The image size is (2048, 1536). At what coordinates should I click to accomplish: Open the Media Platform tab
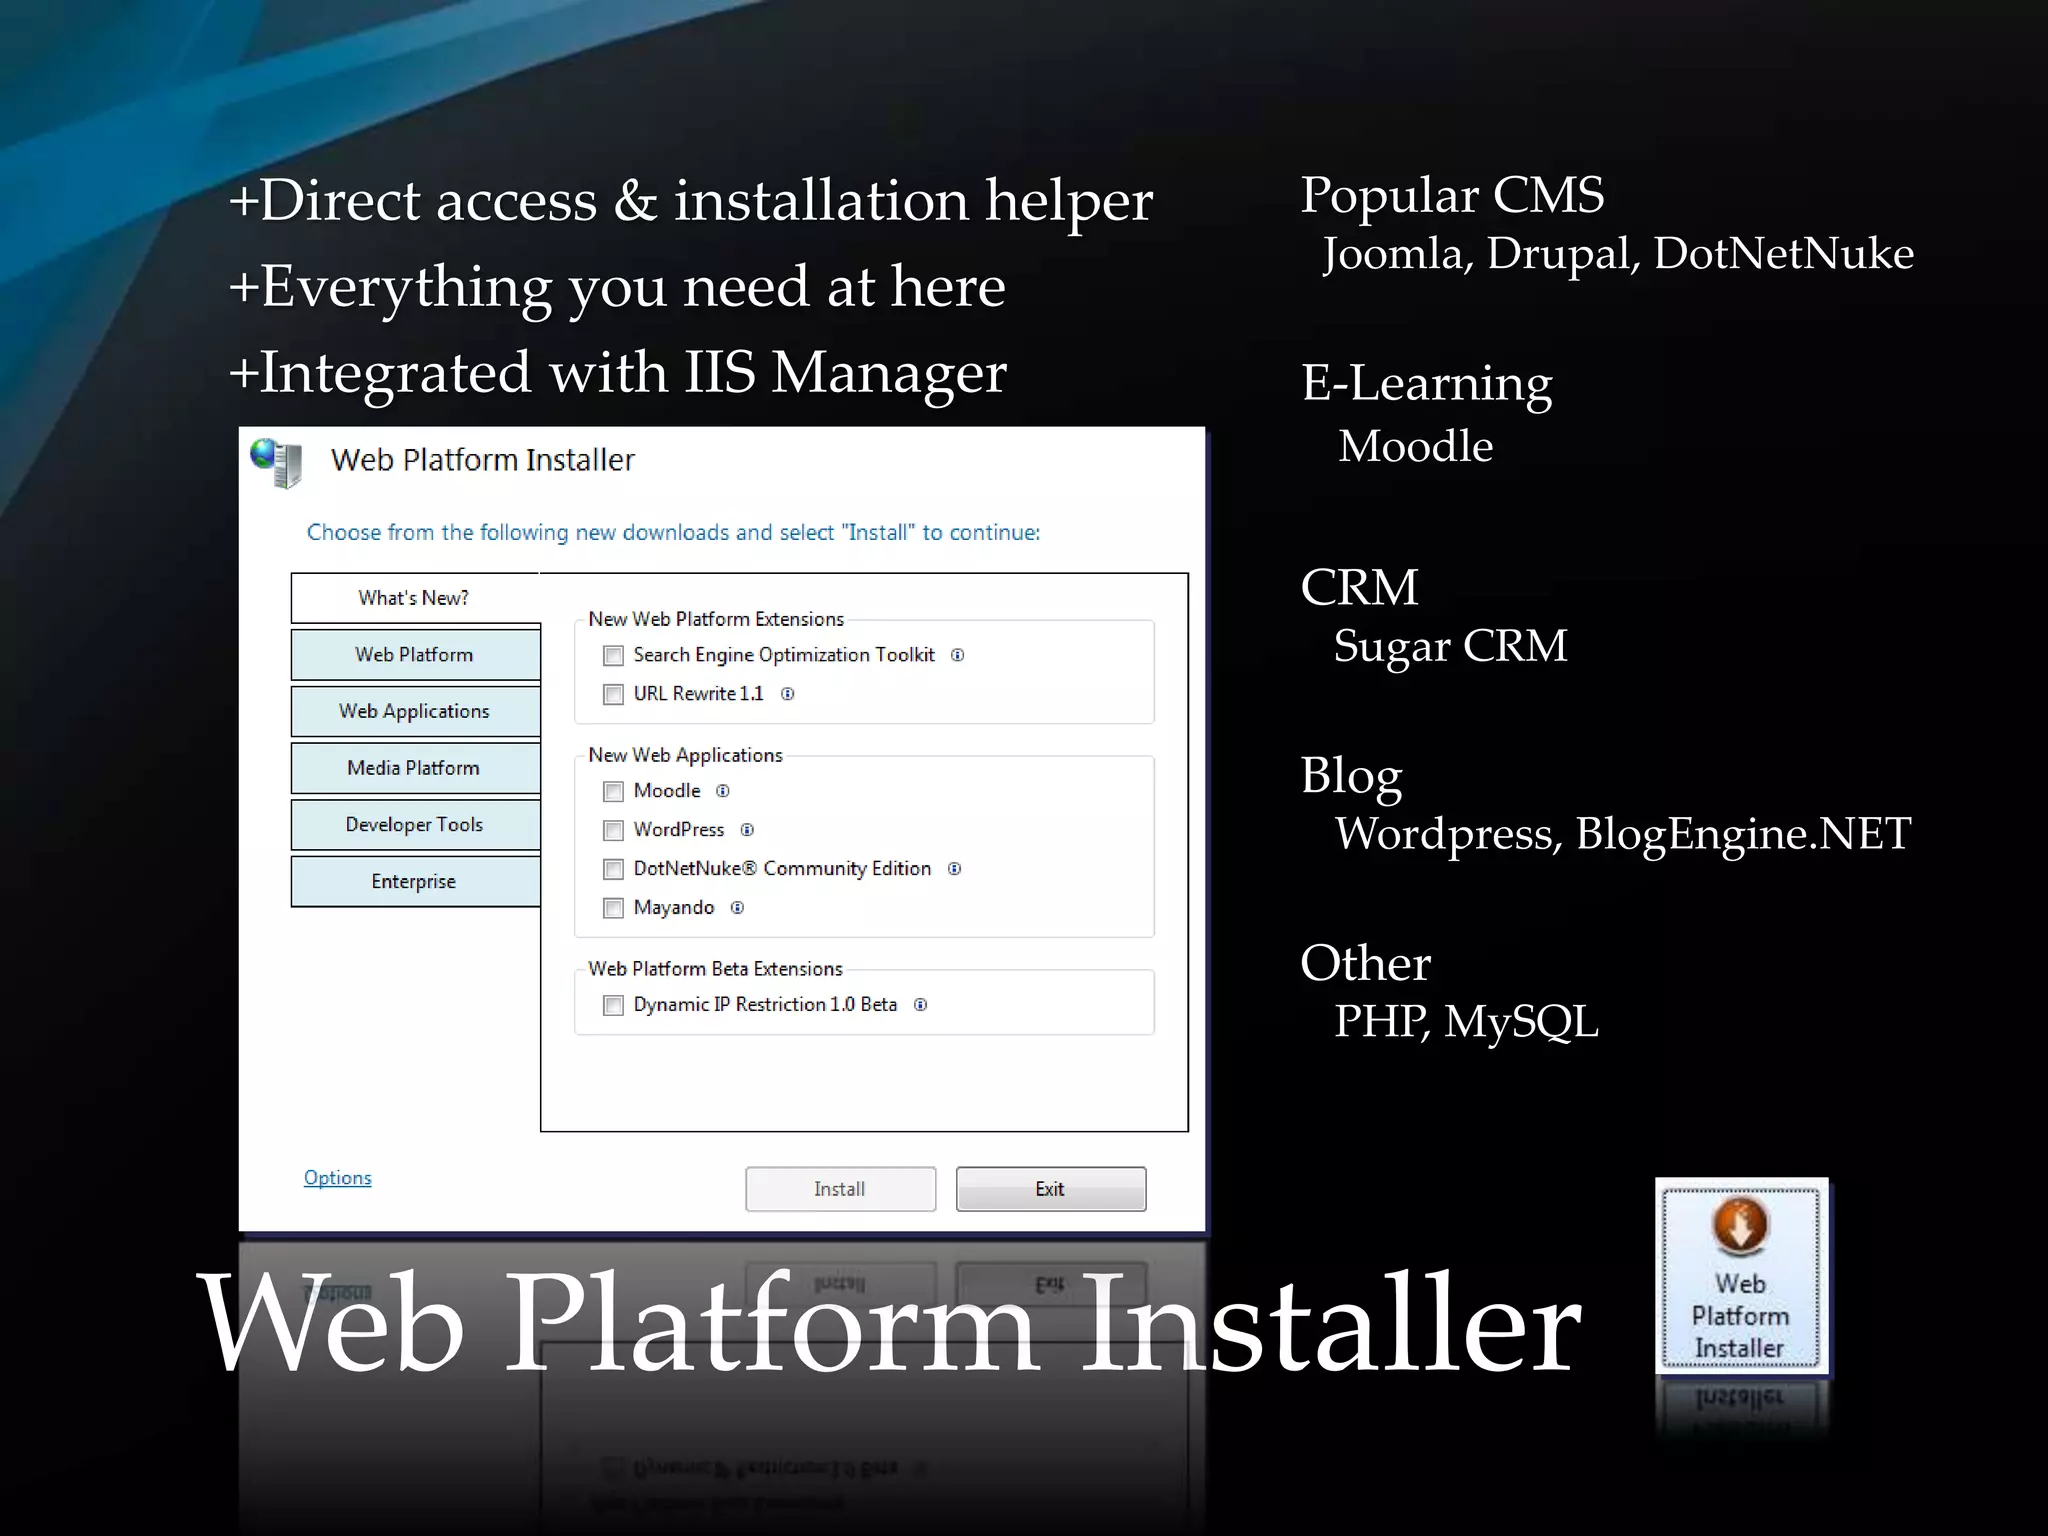414,768
